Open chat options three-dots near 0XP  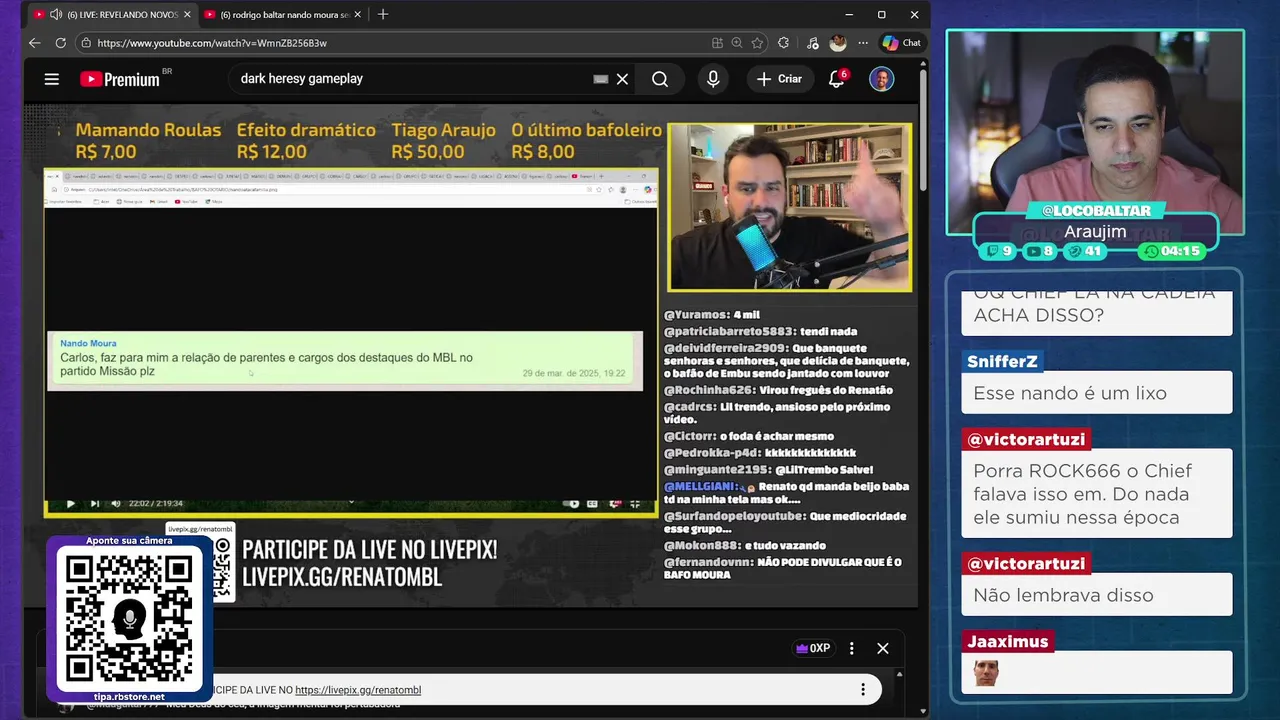click(852, 648)
